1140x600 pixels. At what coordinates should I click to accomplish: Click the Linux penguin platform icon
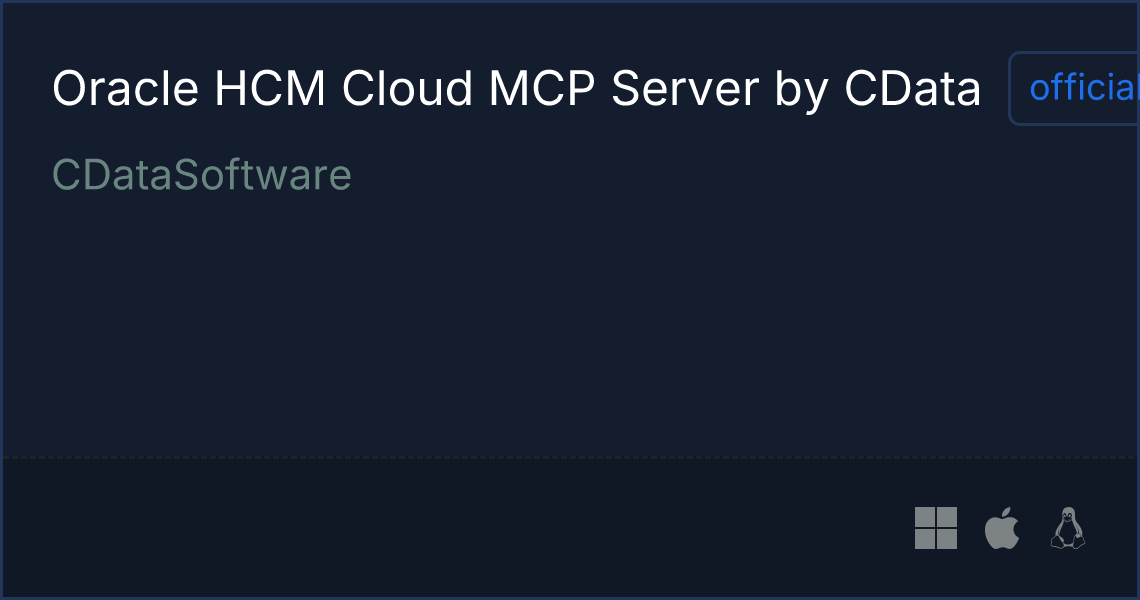coord(1067,528)
